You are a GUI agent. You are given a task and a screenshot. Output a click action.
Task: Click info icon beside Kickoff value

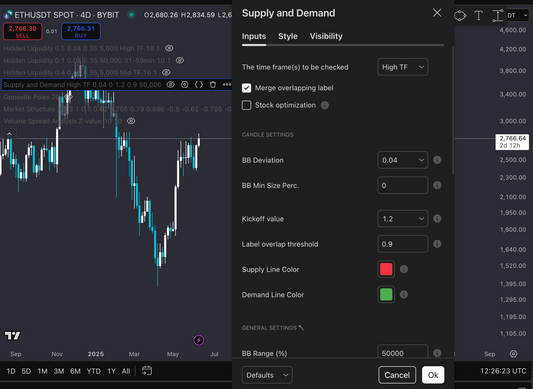pyautogui.click(x=437, y=219)
